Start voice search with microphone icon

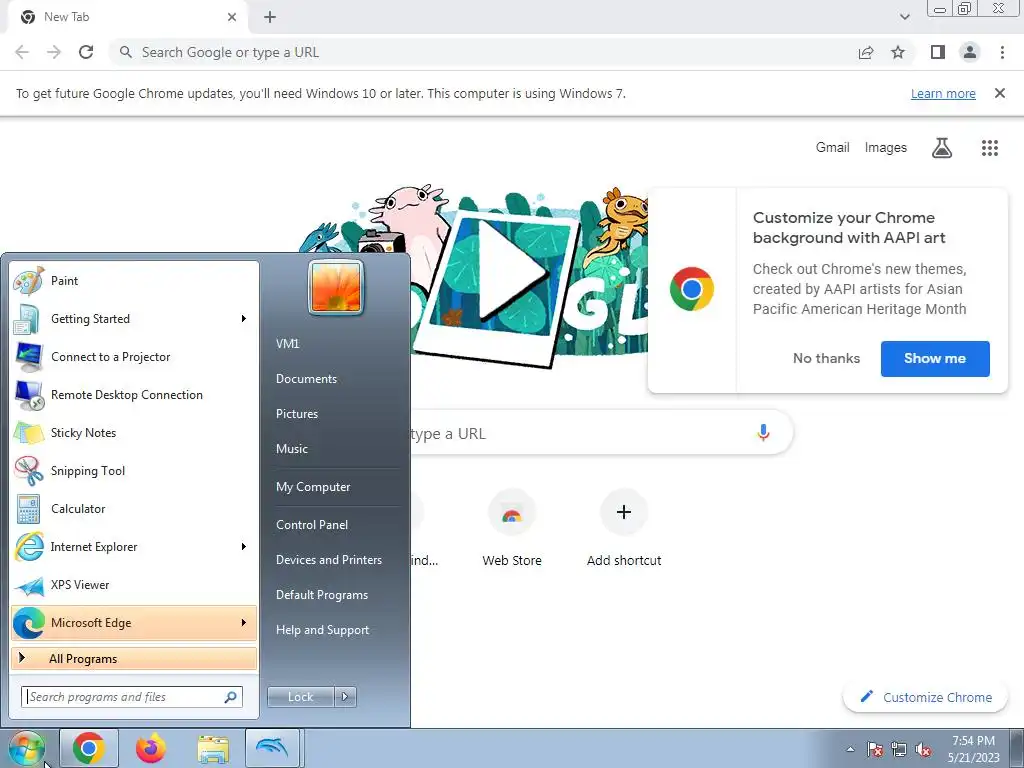pyautogui.click(x=763, y=432)
